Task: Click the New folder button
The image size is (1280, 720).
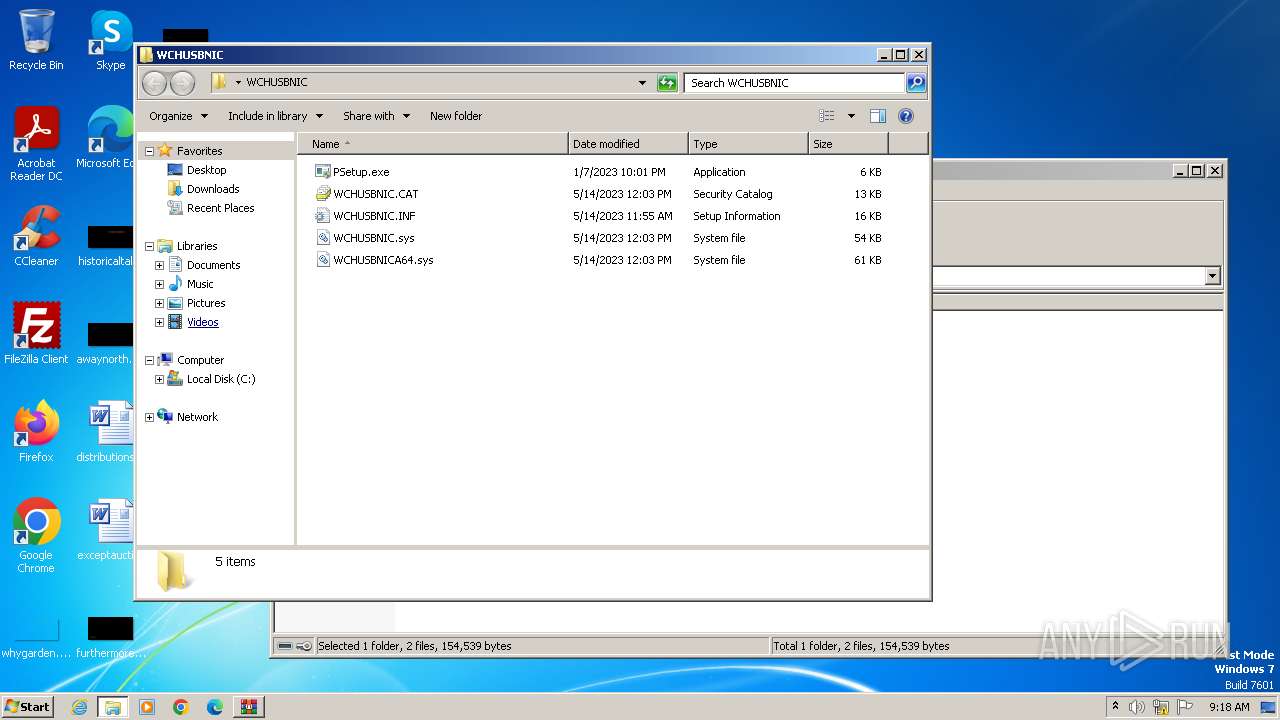Action: point(456,116)
